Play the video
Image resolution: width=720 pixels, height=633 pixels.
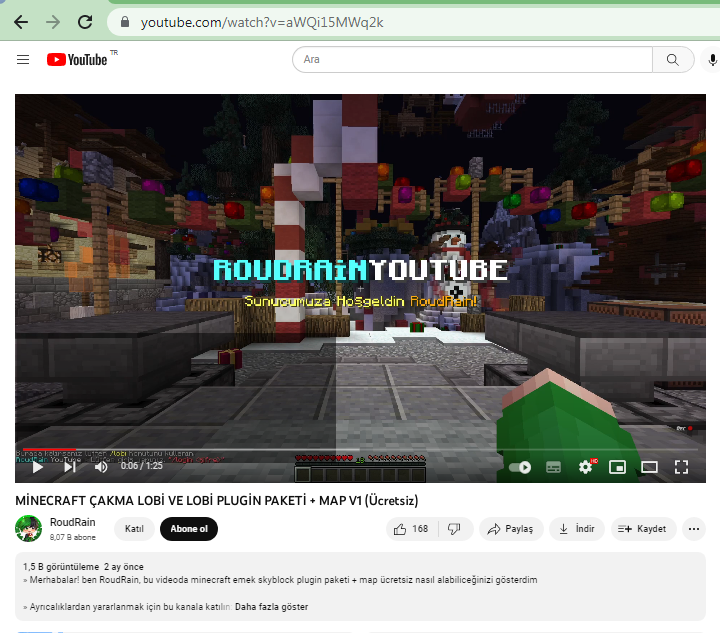click(x=38, y=467)
